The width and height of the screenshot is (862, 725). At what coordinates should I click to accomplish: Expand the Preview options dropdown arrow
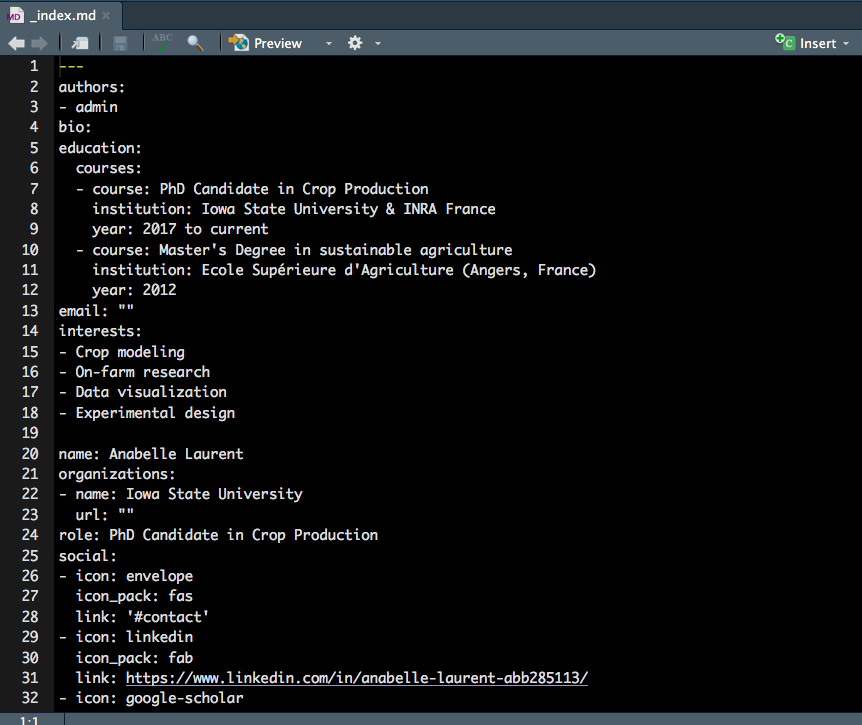[x=328, y=44]
